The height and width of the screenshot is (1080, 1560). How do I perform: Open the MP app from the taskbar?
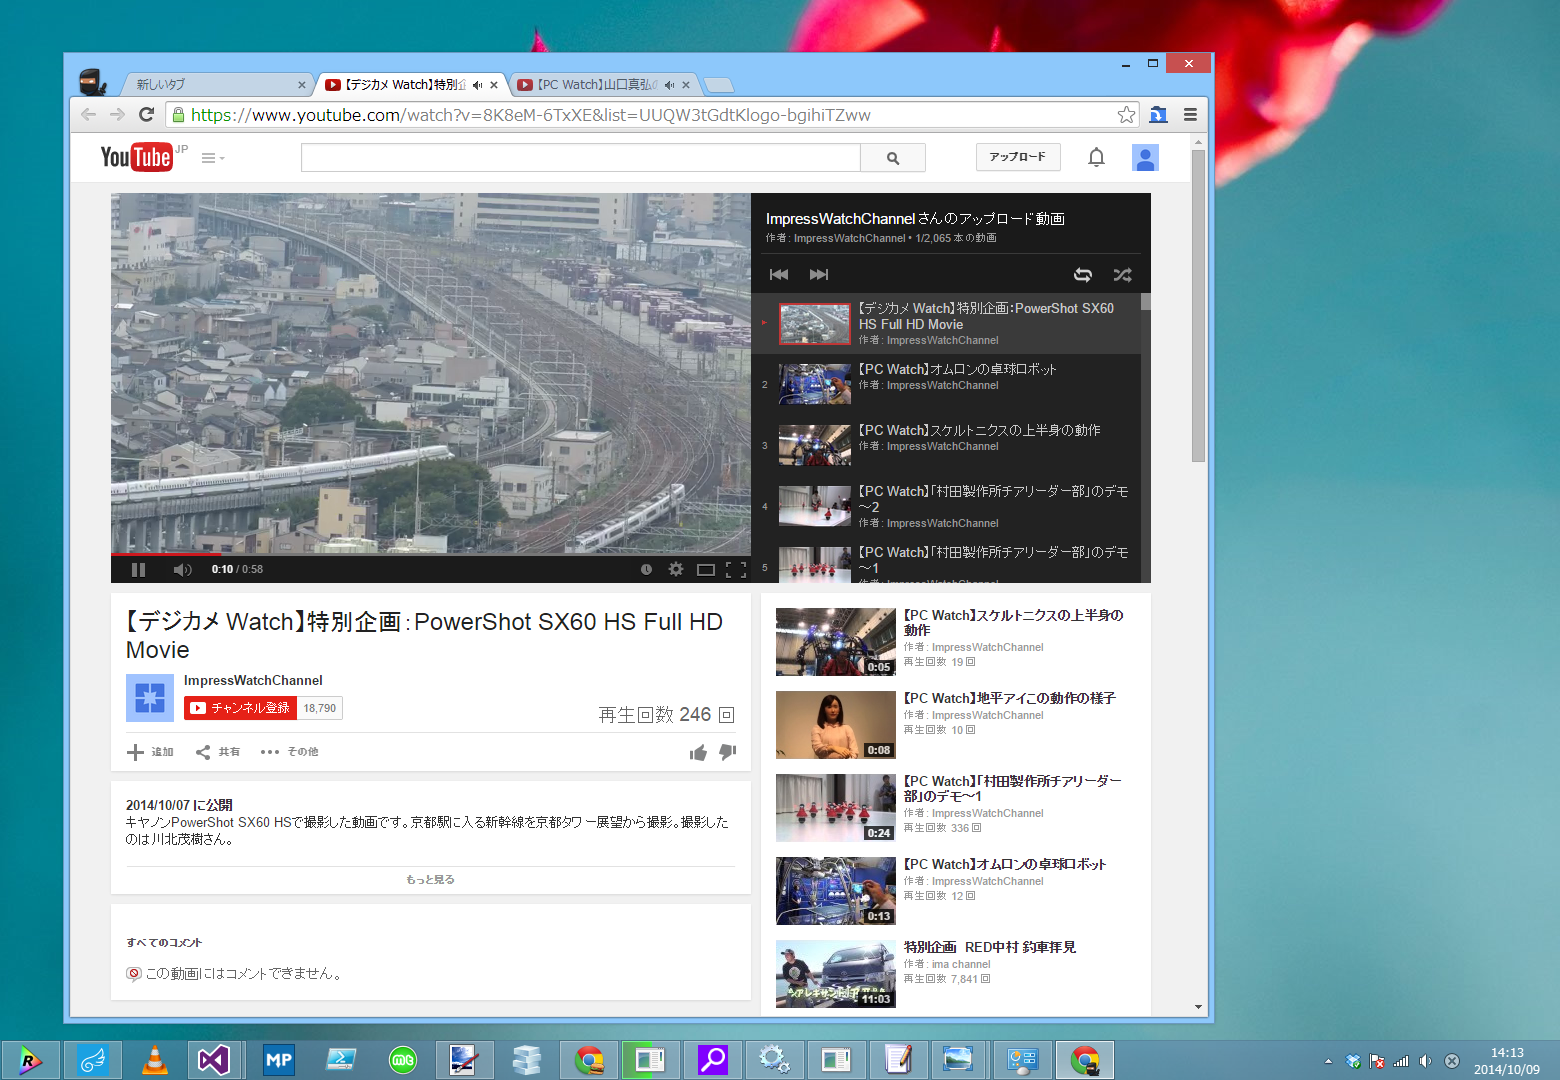[x=278, y=1060]
